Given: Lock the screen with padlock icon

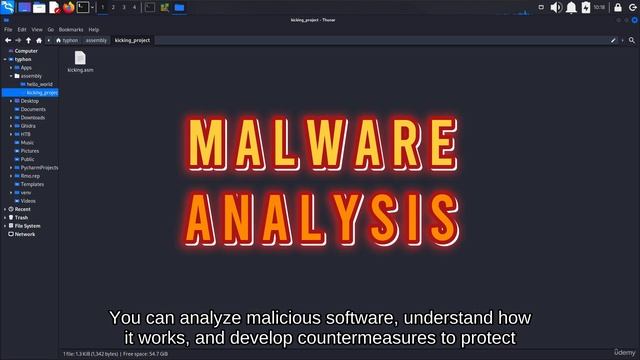Looking at the screenshot, I should click(618, 7).
